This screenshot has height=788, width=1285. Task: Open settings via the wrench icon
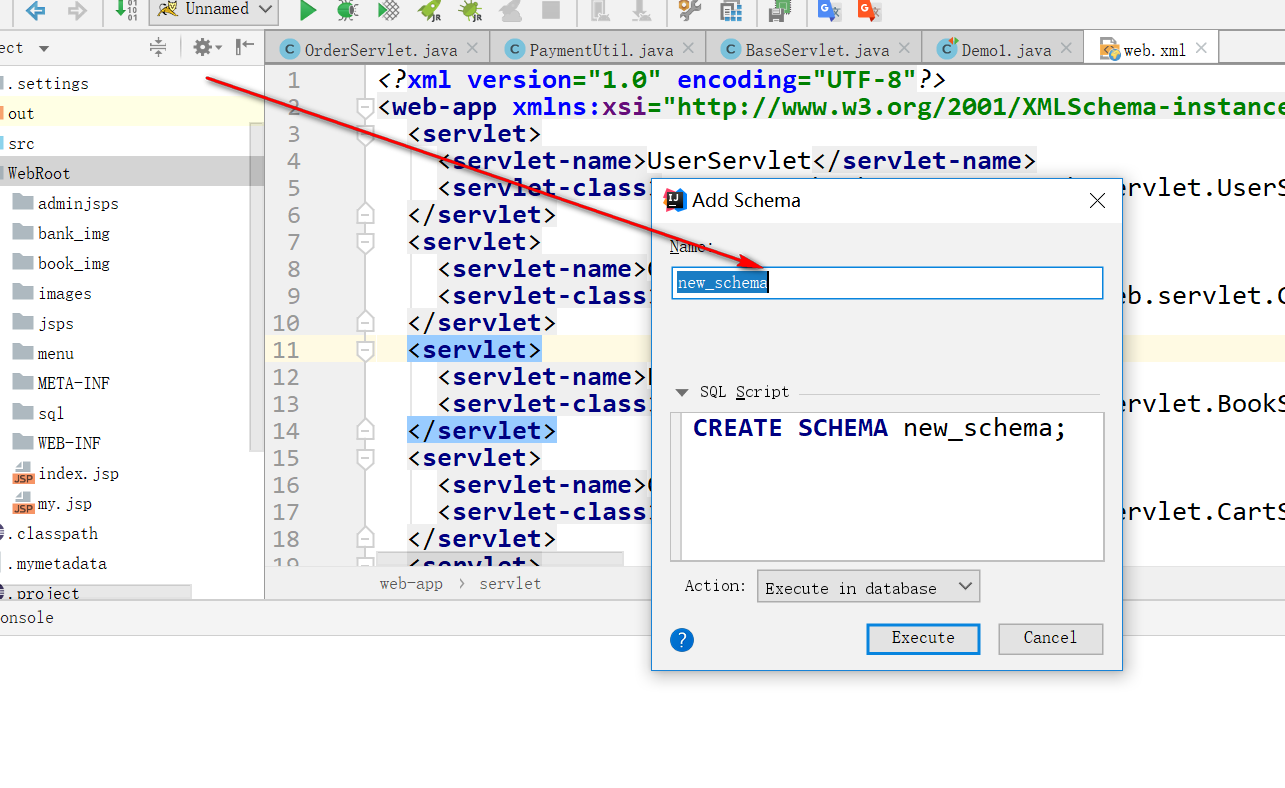(688, 12)
